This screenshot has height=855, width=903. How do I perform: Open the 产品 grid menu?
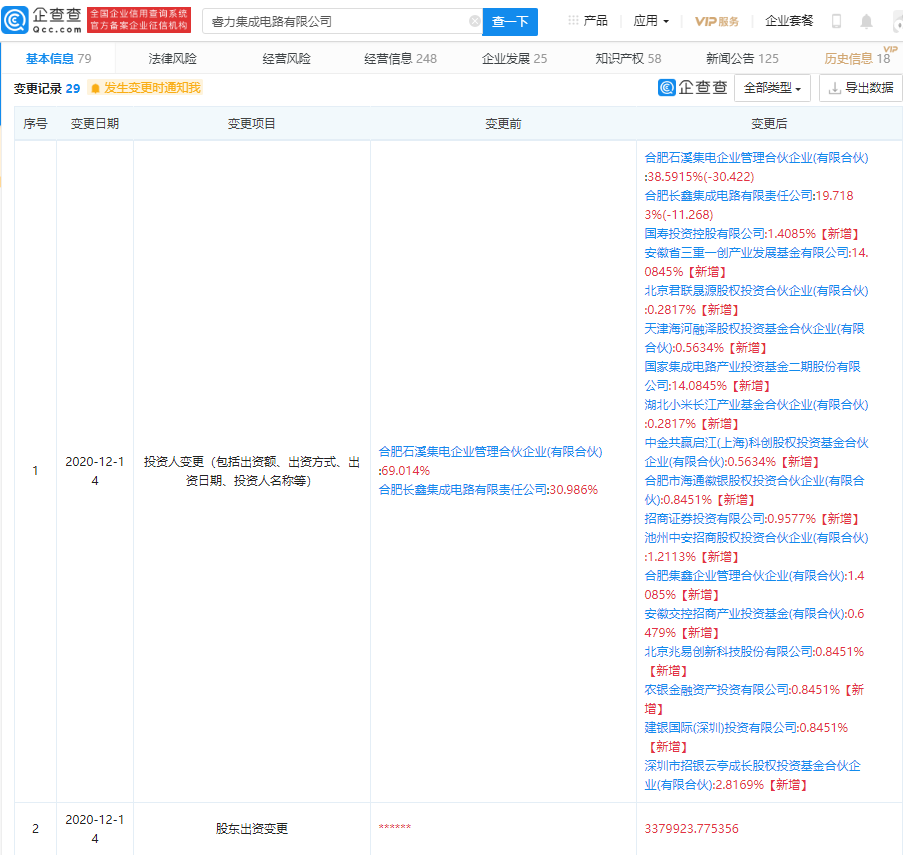pos(588,21)
